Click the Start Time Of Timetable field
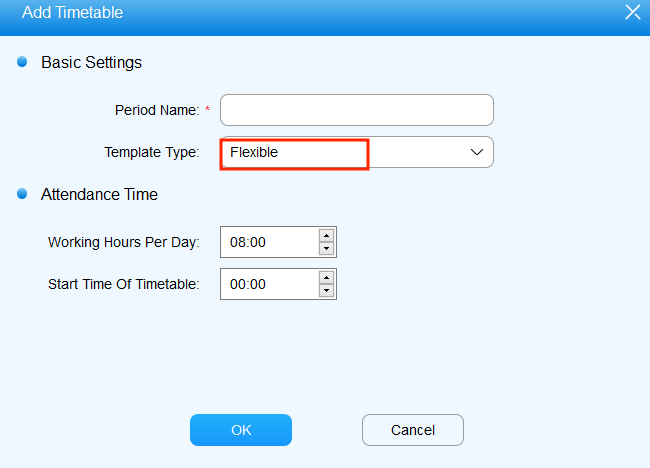The height and width of the screenshot is (468, 650). click(269, 284)
